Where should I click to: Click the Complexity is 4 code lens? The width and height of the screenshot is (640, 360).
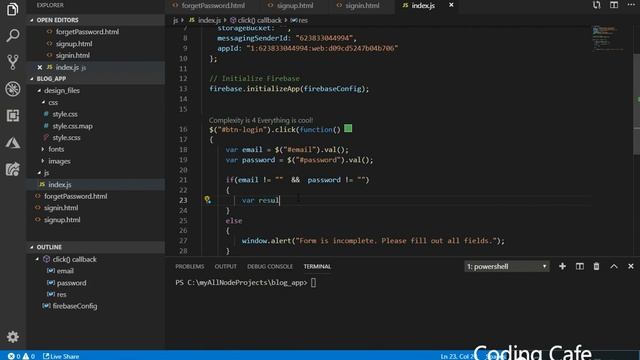(x=261, y=120)
